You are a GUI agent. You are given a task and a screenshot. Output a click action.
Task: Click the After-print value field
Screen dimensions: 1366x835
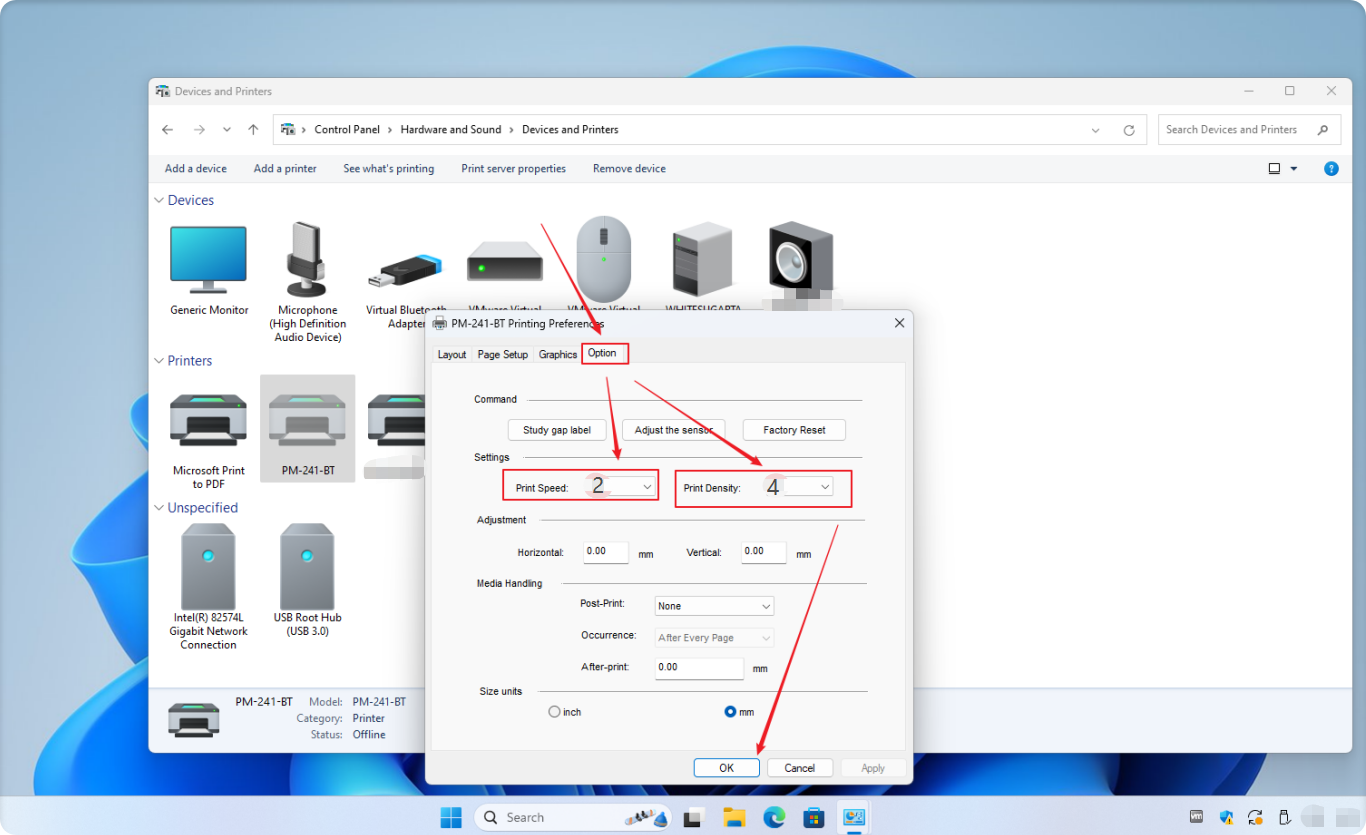[699, 668]
